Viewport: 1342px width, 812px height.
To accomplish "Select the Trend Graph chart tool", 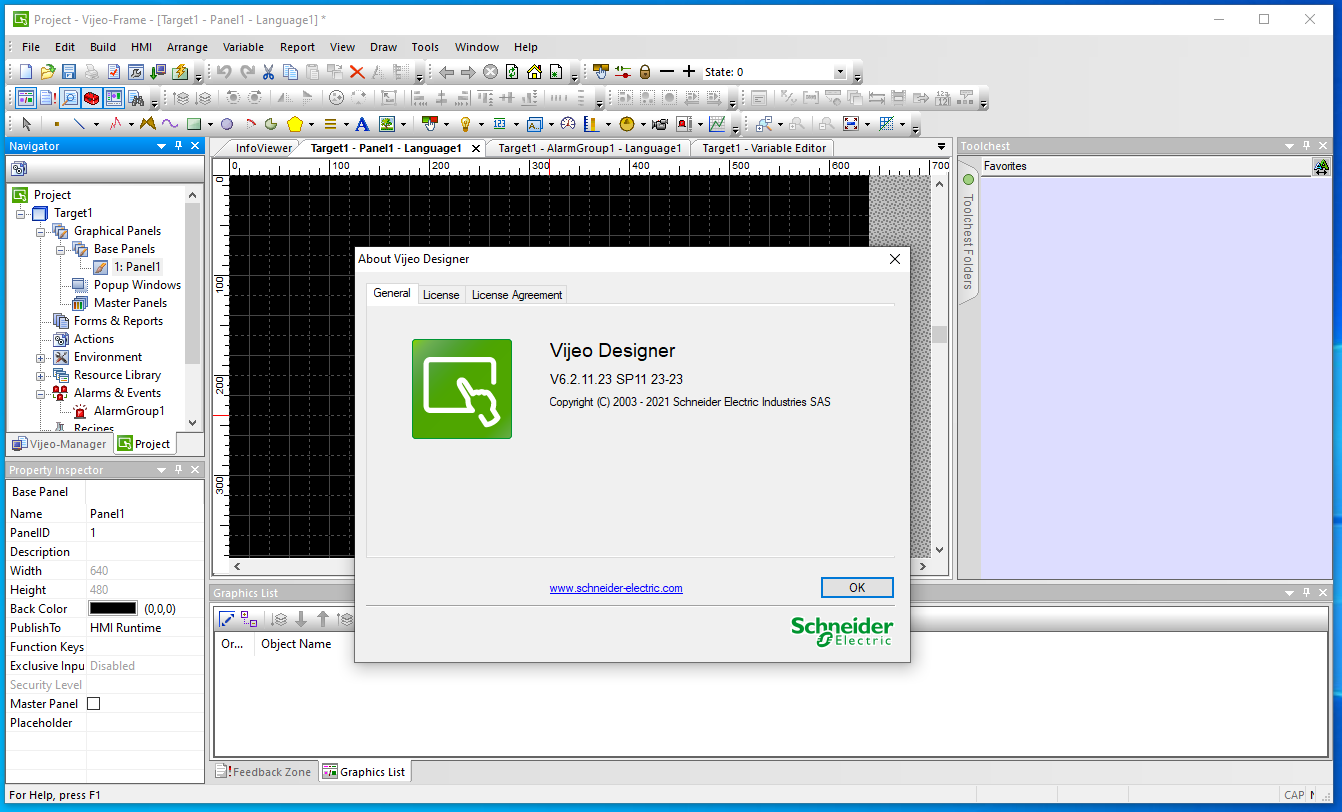I will pyautogui.click(x=718, y=124).
